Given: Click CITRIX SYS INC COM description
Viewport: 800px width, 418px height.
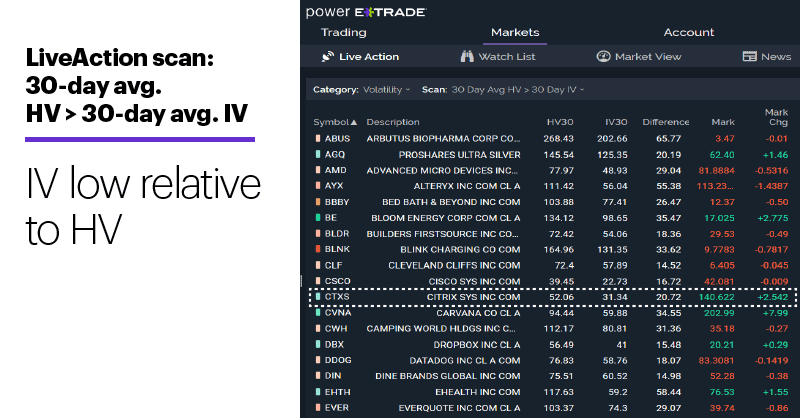Looking at the screenshot, I should pos(474,297).
